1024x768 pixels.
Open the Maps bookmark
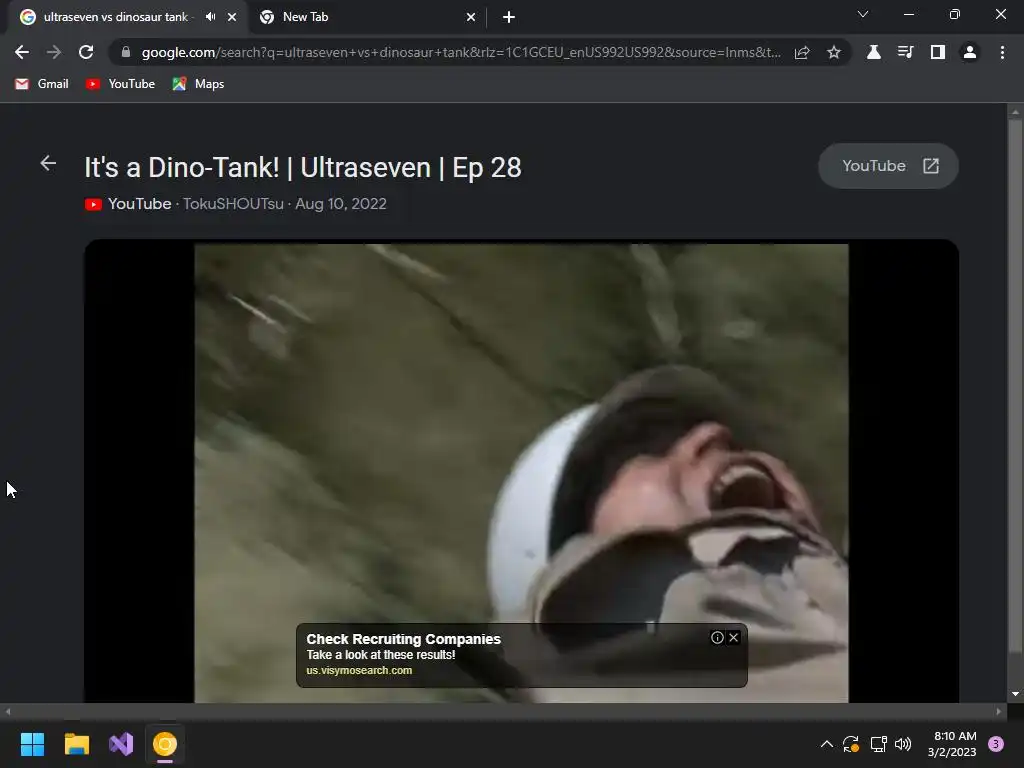click(199, 84)
